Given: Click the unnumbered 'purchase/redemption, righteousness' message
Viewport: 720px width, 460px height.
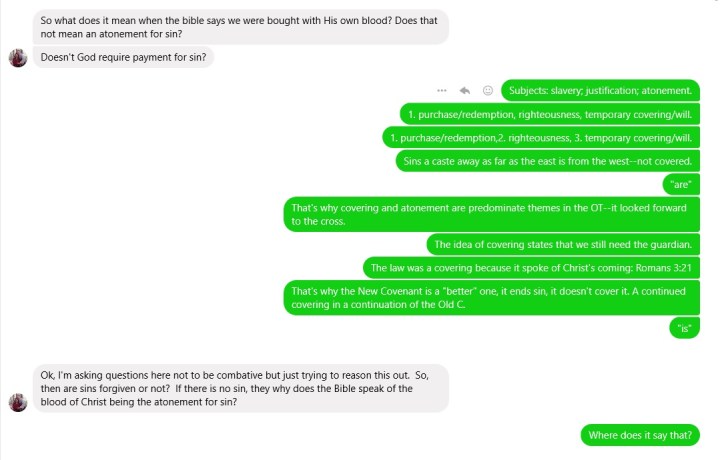Looking at the screenshot, I should (x=546, y=113).
